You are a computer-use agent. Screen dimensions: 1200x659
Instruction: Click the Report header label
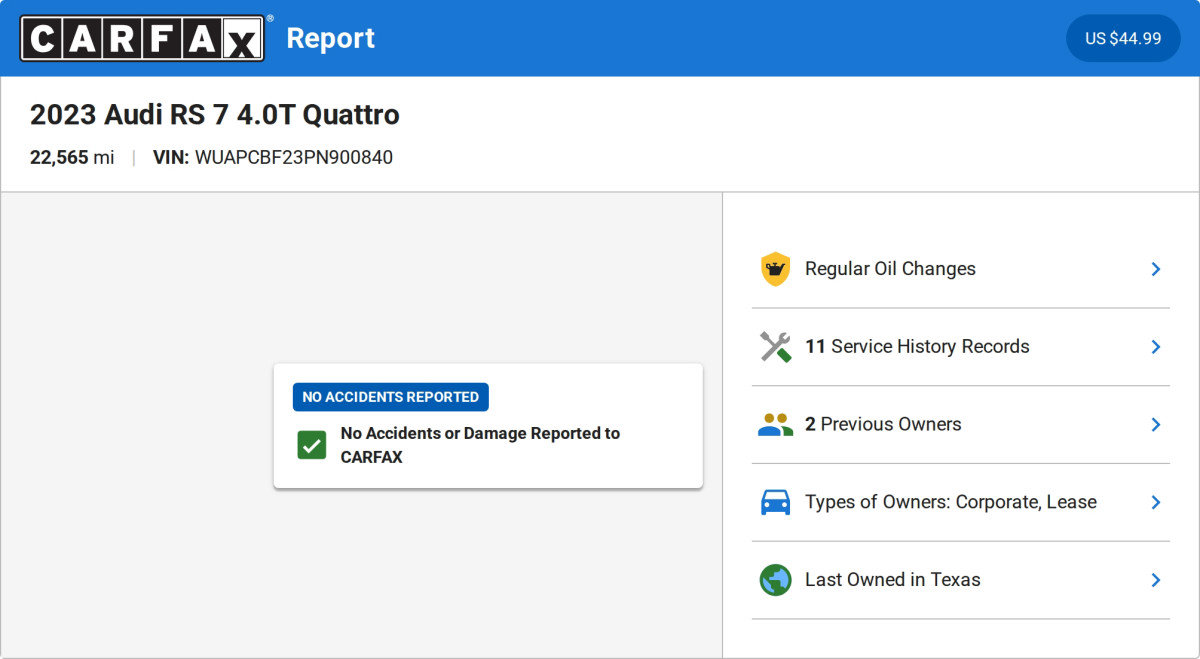coord(331,38)
